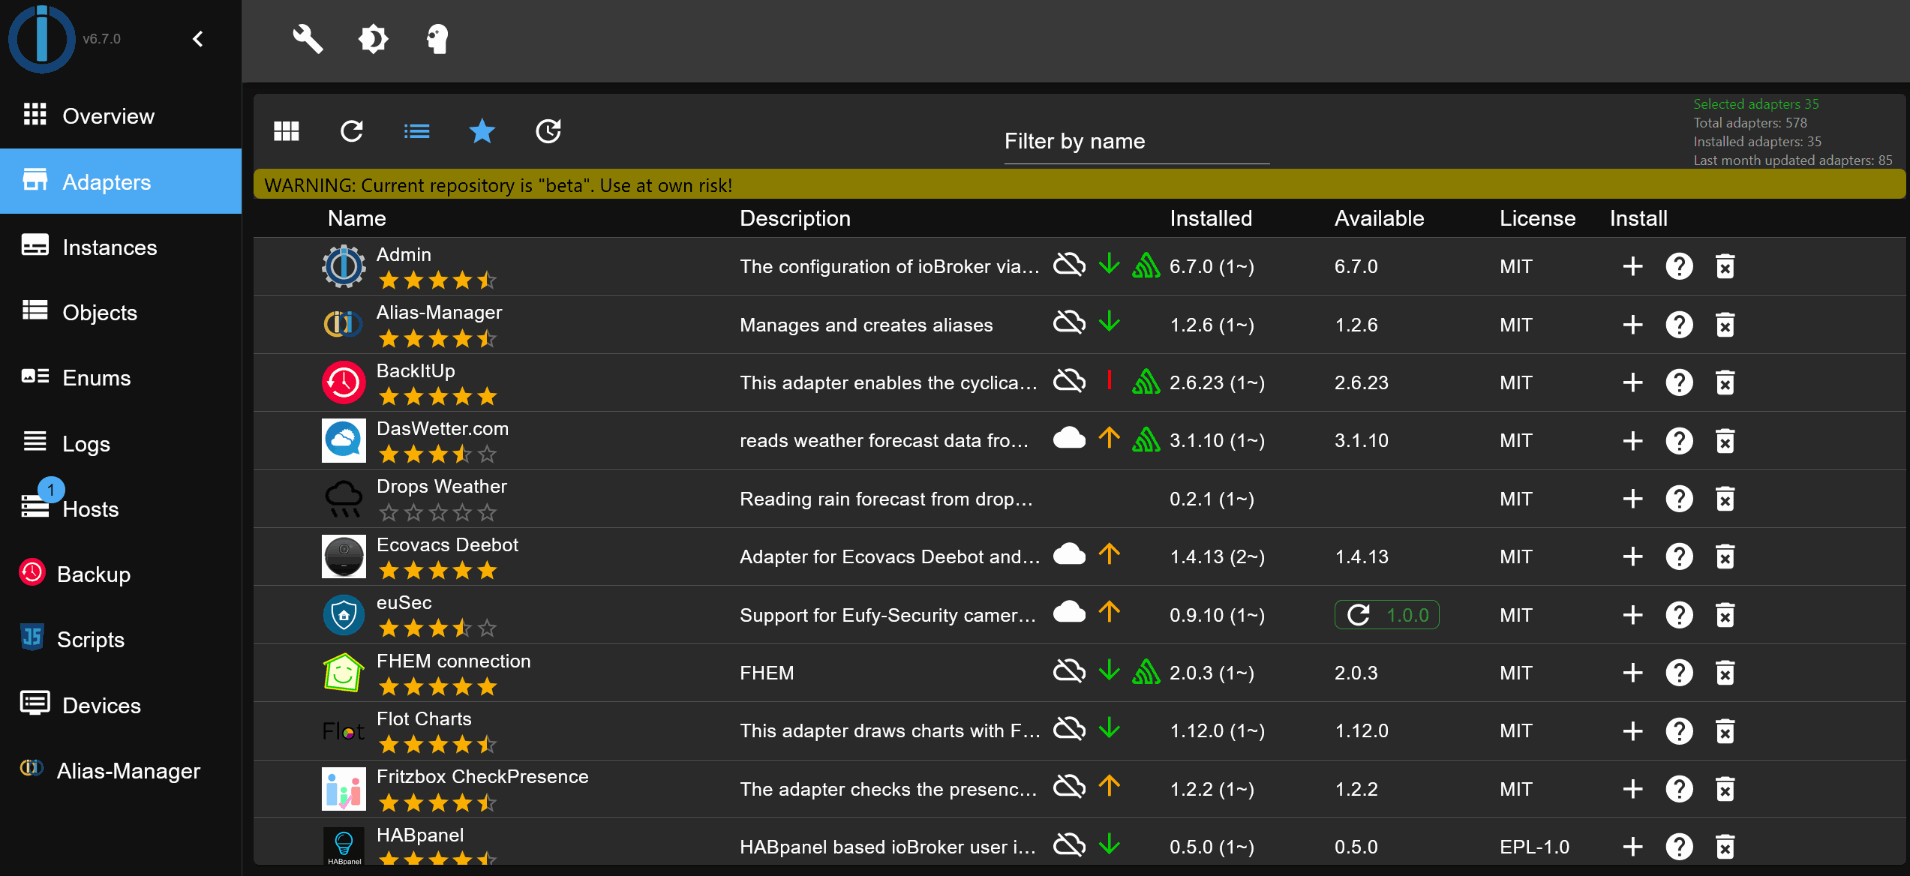Open Alias-Manager in the sidebar
Image resolution: width=1910 pixels, height=876 pixels.
coord(121,771)
